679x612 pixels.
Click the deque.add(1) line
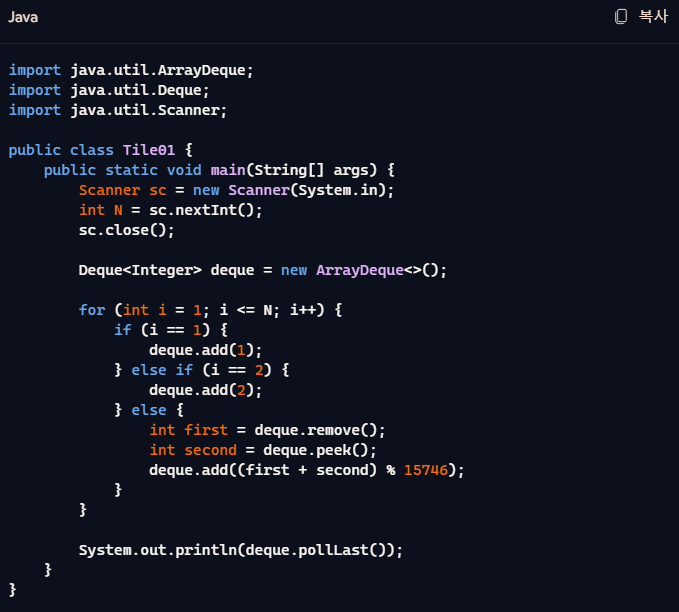[206, 350]
